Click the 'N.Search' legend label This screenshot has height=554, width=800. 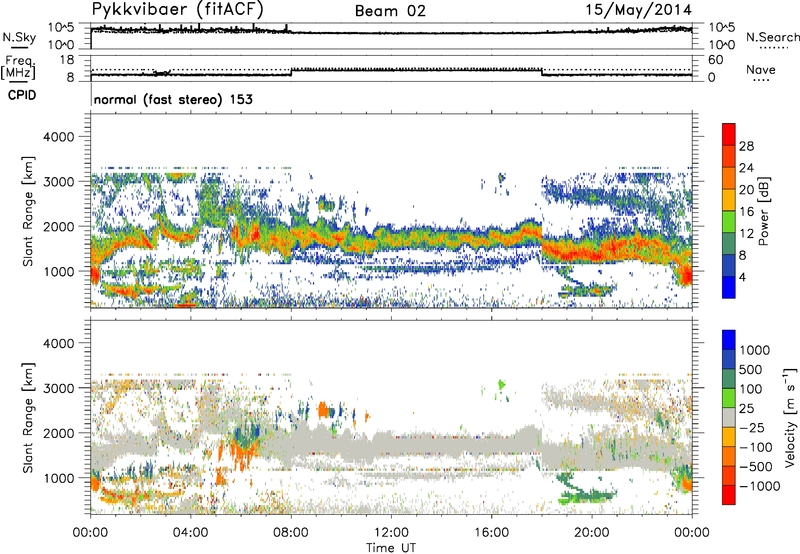pos(772,37)
